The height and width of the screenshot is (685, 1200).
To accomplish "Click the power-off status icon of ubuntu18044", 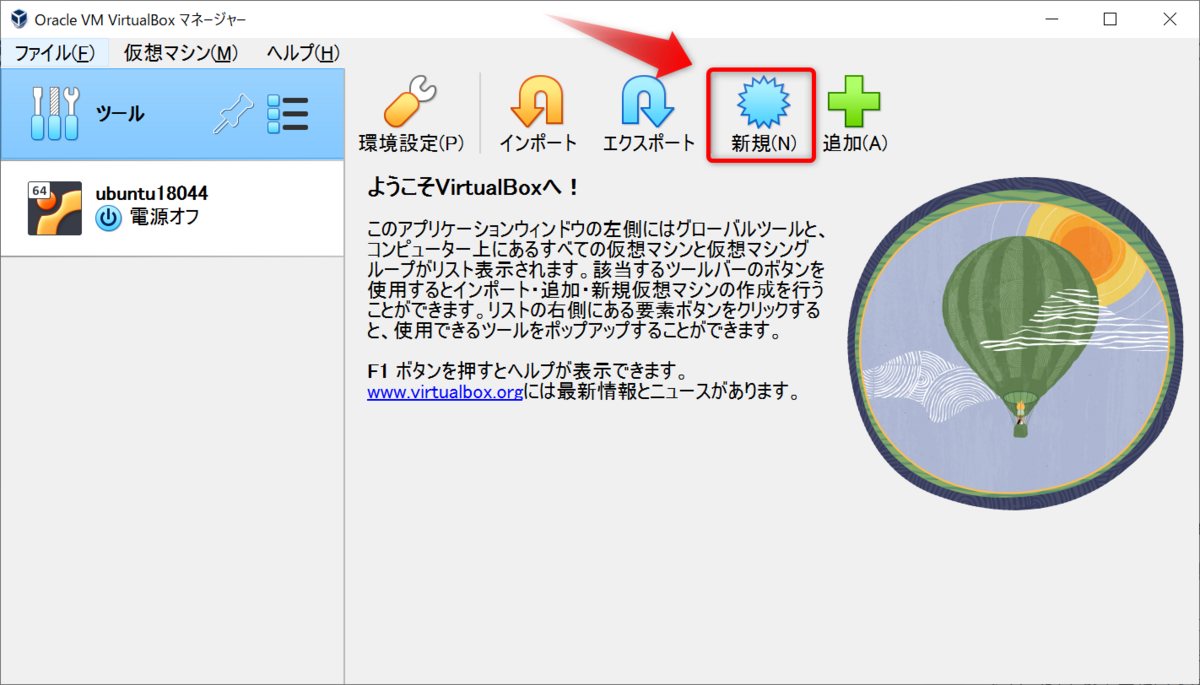I will point(108,218).
